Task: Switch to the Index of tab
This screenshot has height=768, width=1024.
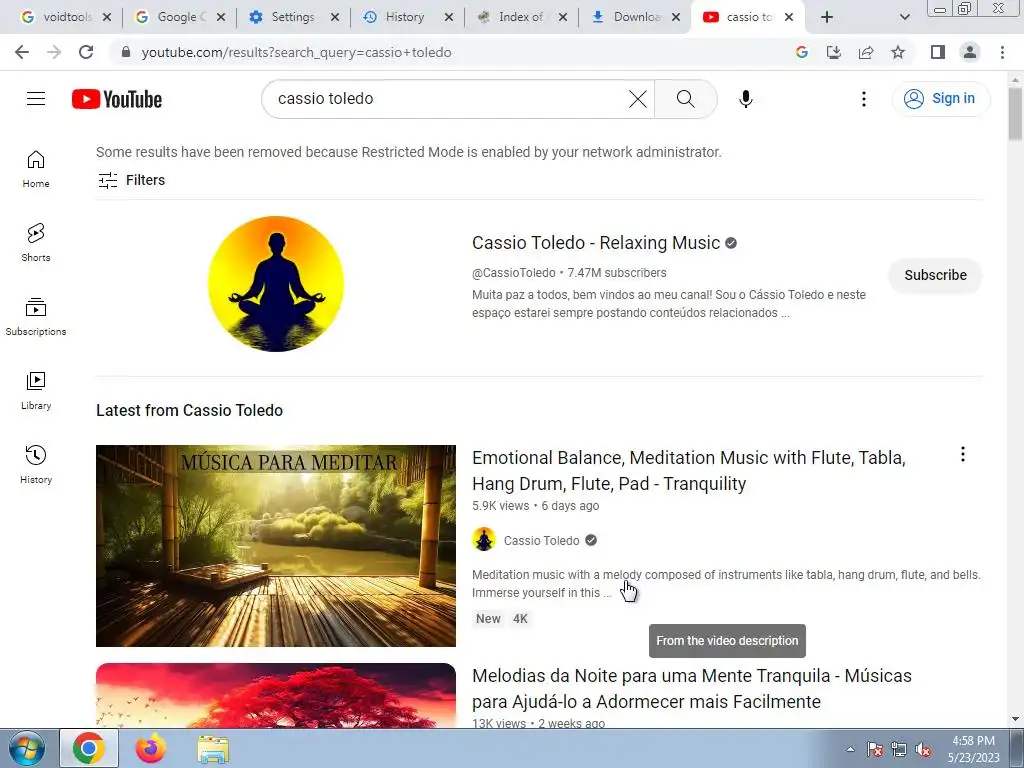Action: pyautogui.click(x=512, y=17)
